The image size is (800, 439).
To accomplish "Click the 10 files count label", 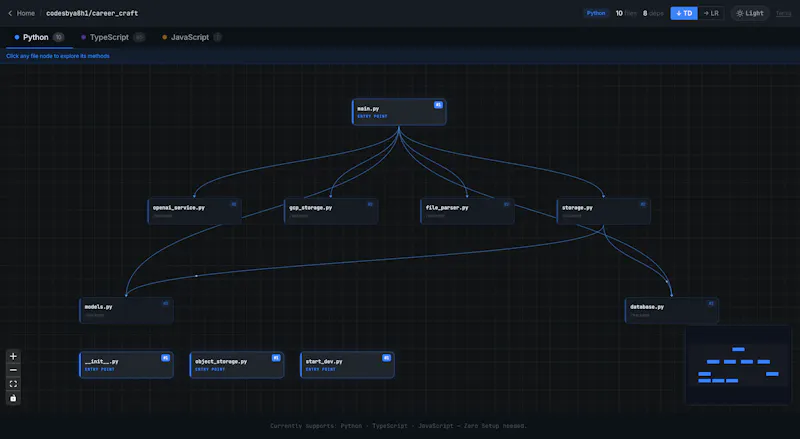I will (626, 13).
